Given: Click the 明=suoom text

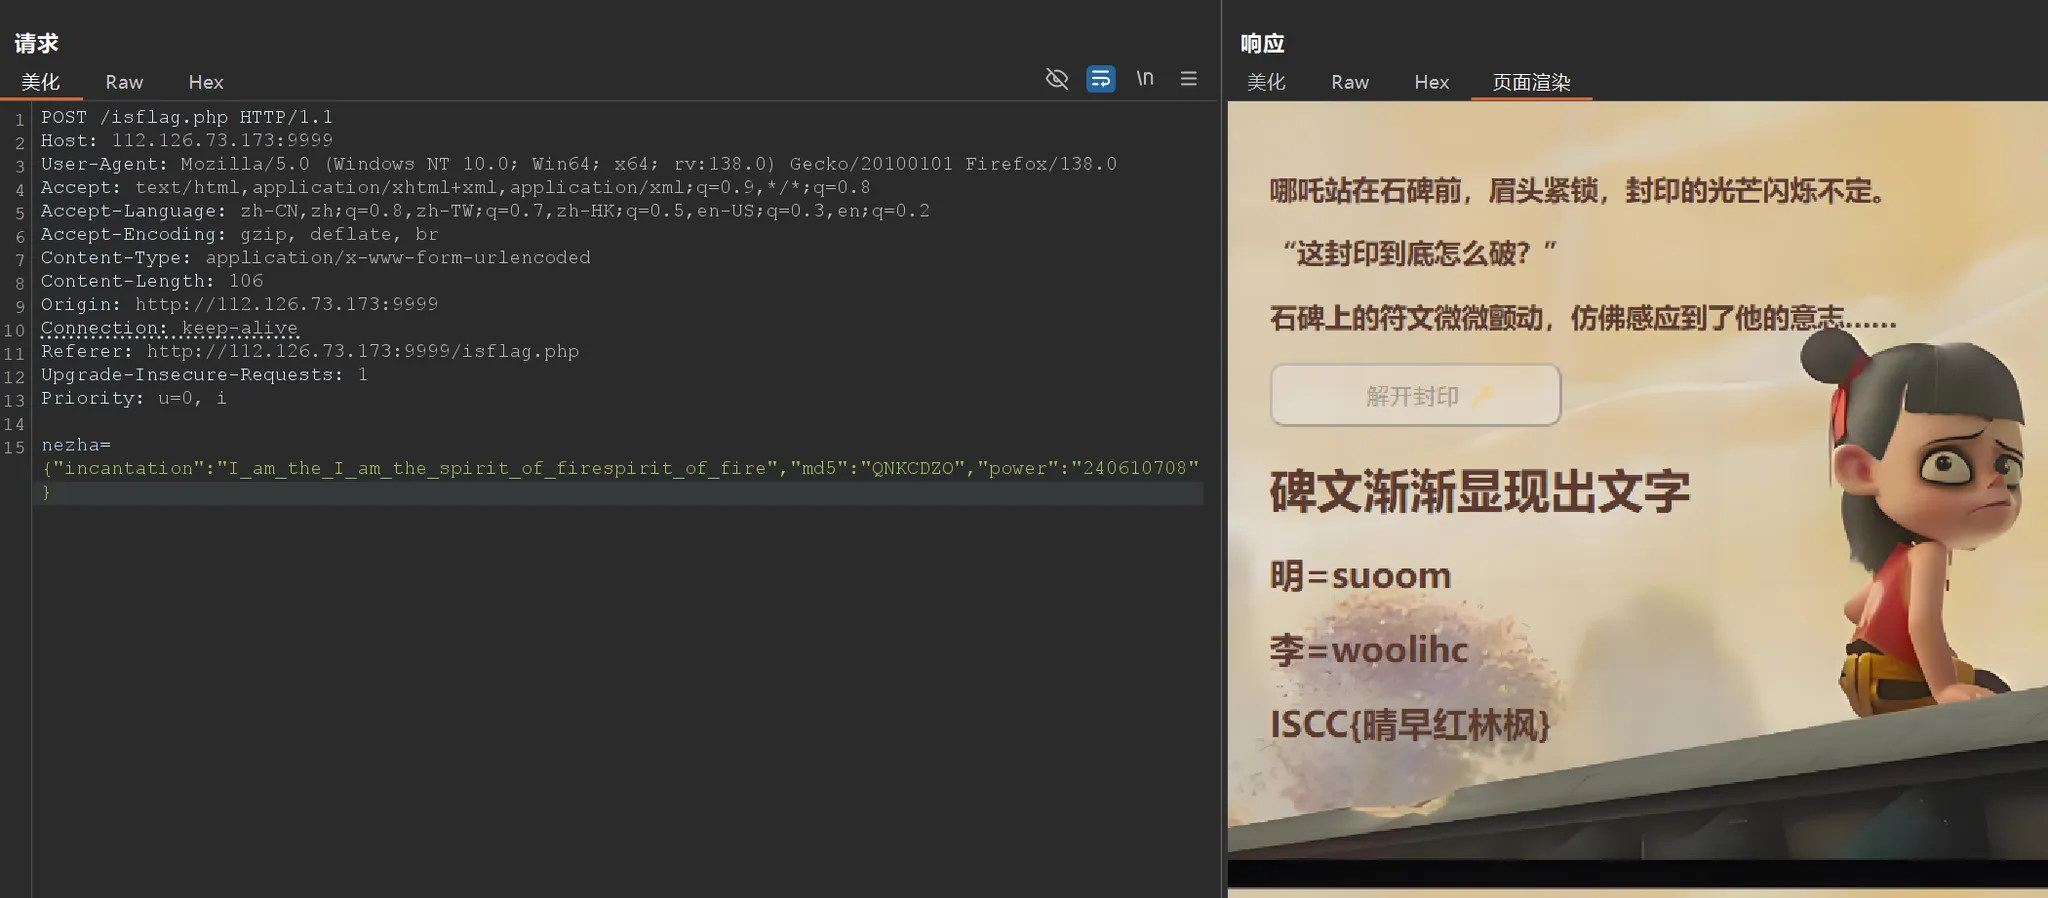Looking at the screenshot, I should click(x=1360, y=576).
